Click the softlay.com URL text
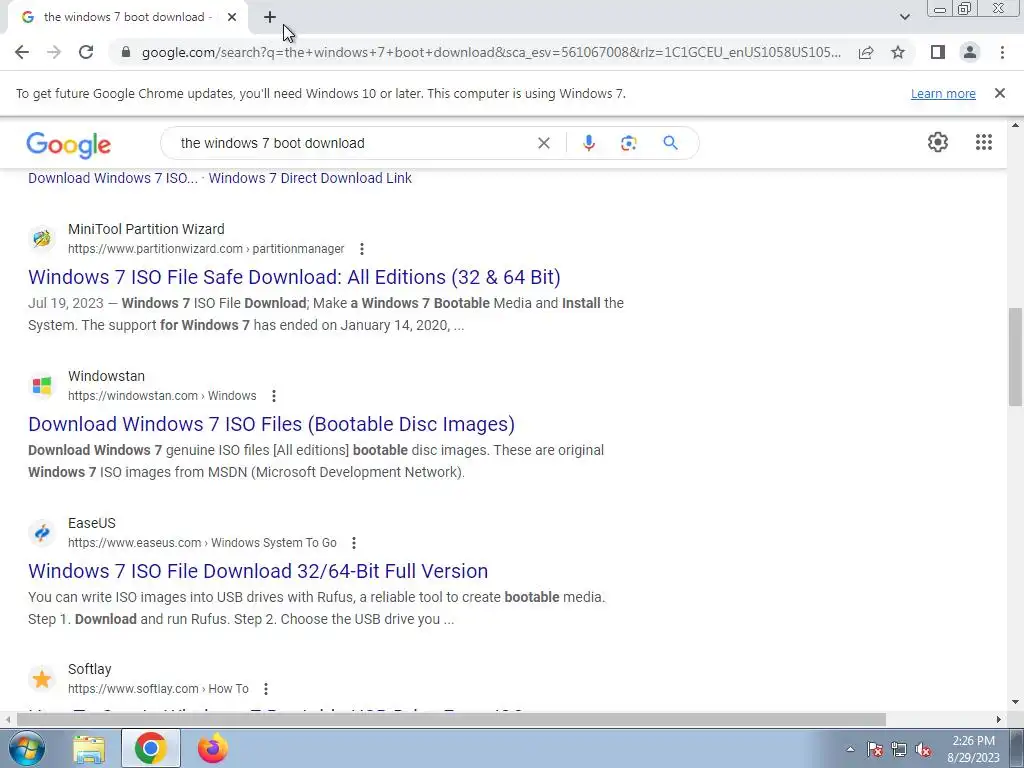1024x768 pixels. (158, 689)
